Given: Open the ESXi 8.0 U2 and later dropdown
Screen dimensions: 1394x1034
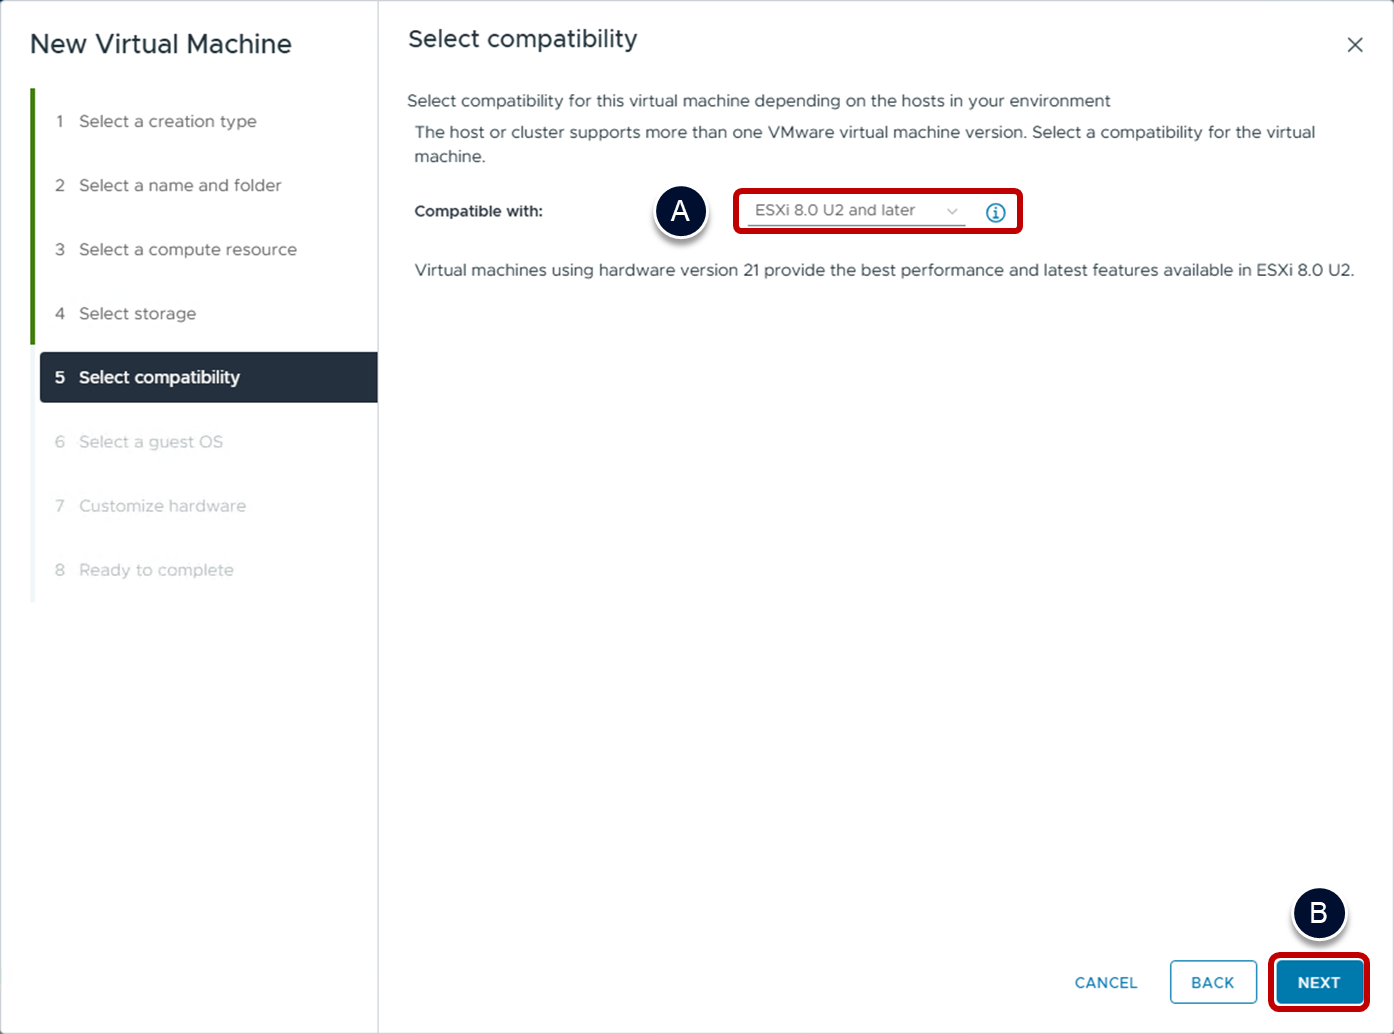Looking at the screenshot, I should point(856,211).
